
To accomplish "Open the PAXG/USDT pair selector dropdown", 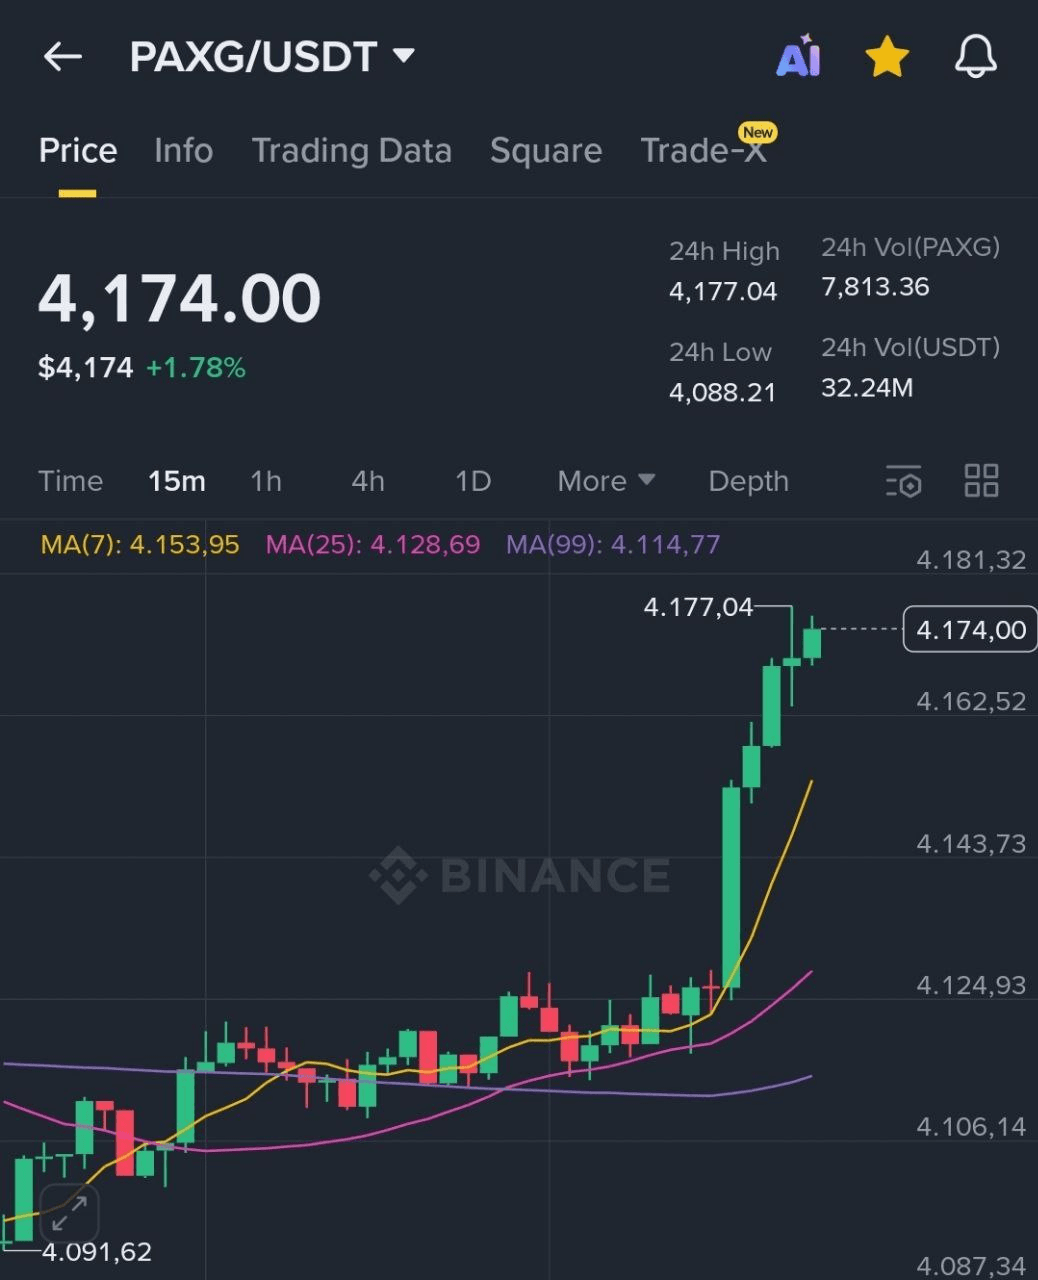I will click(x=271, y=57).
